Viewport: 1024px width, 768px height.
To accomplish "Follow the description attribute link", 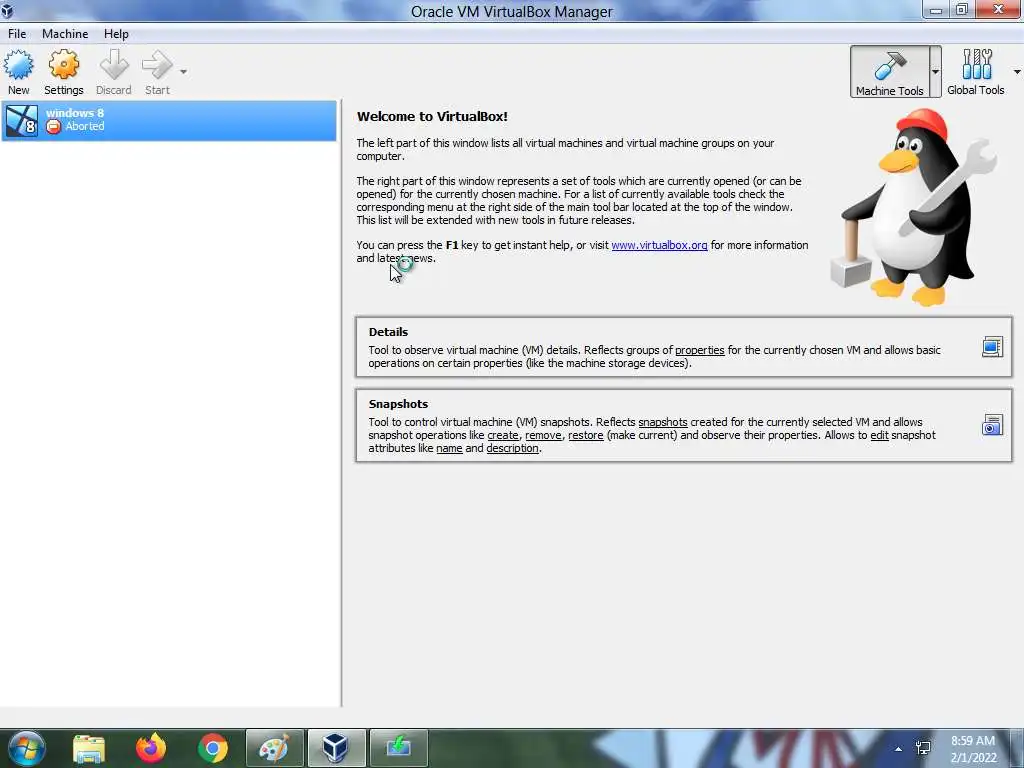I will (513, 448).
